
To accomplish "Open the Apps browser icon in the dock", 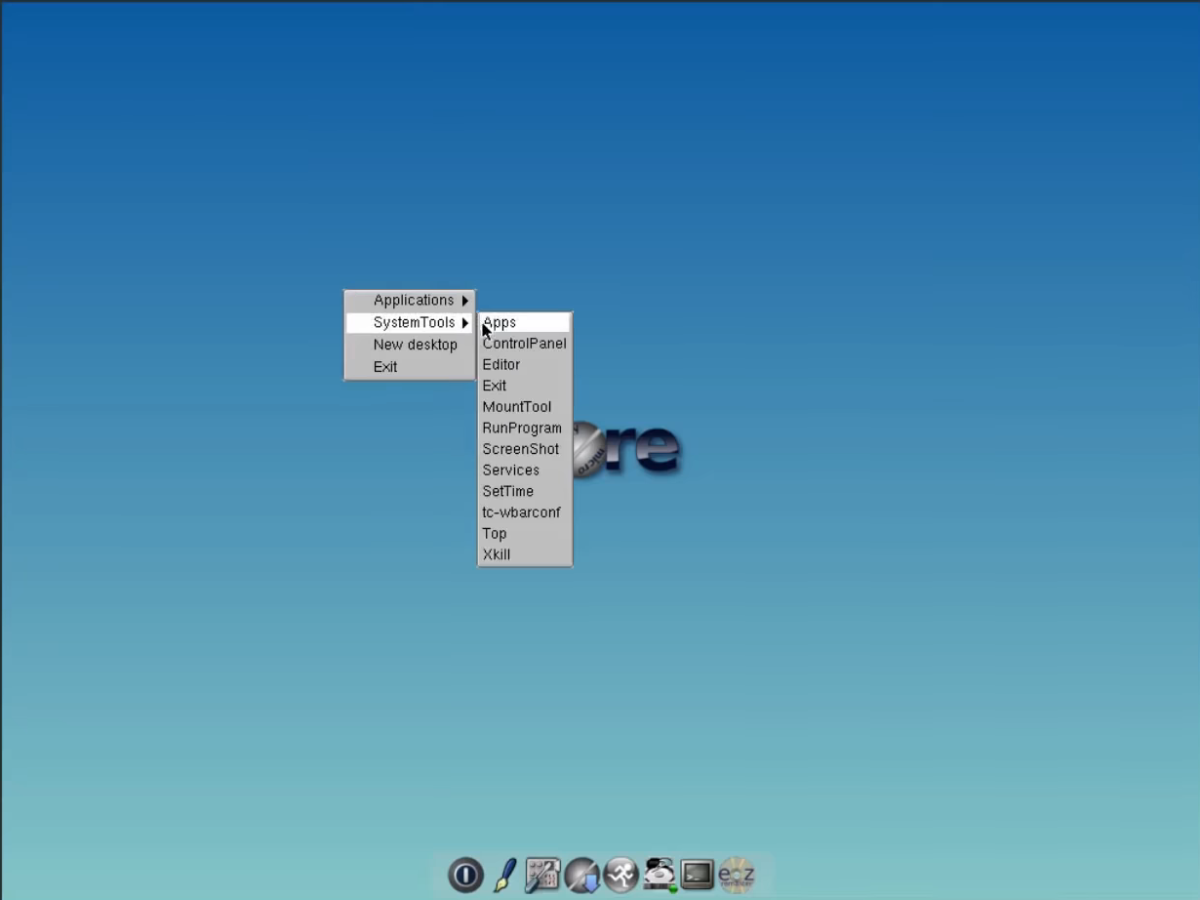I will [582, 875].
